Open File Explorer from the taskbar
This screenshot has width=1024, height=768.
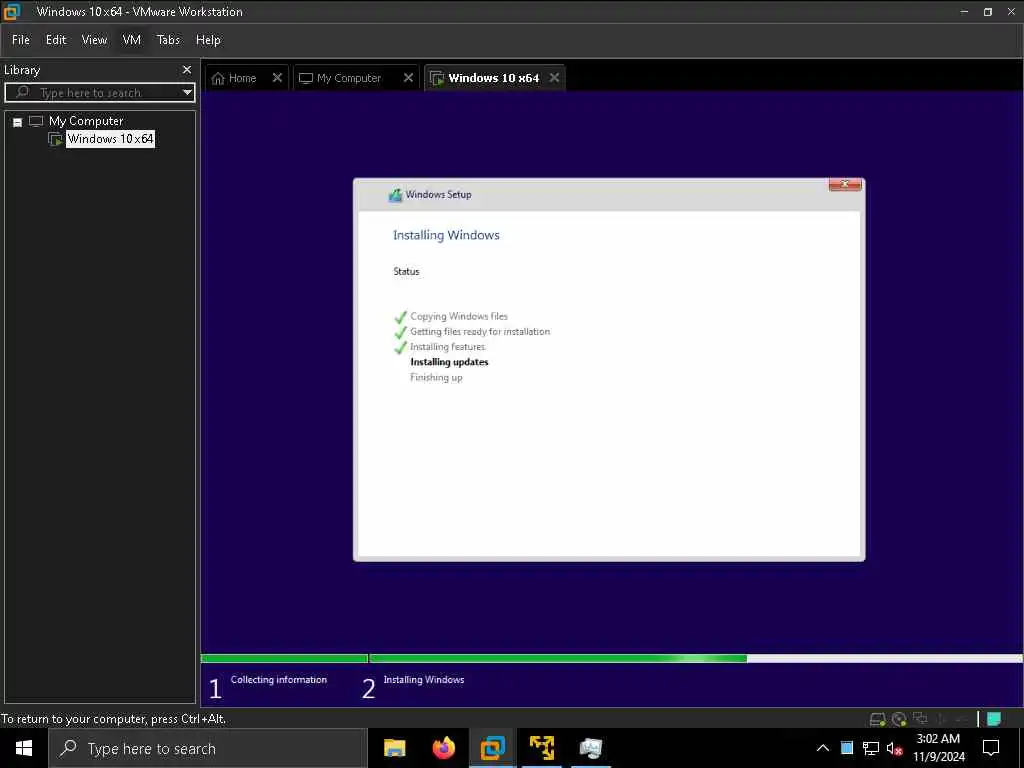[394, 748]
